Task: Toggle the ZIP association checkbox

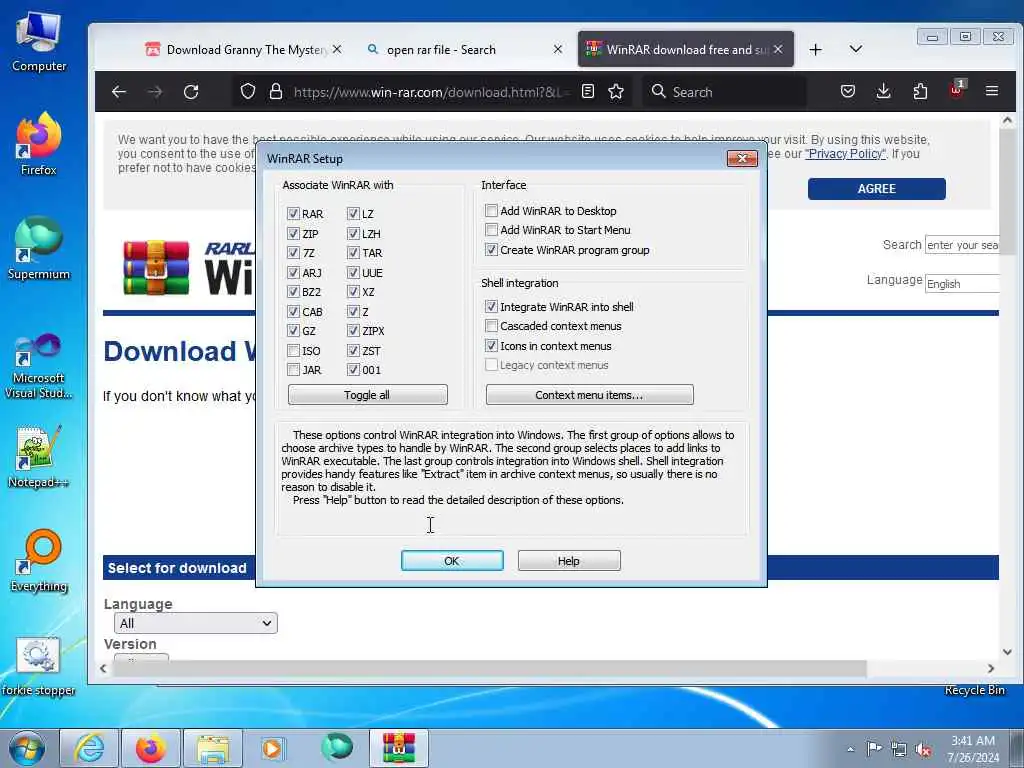Action: (293, 233)
